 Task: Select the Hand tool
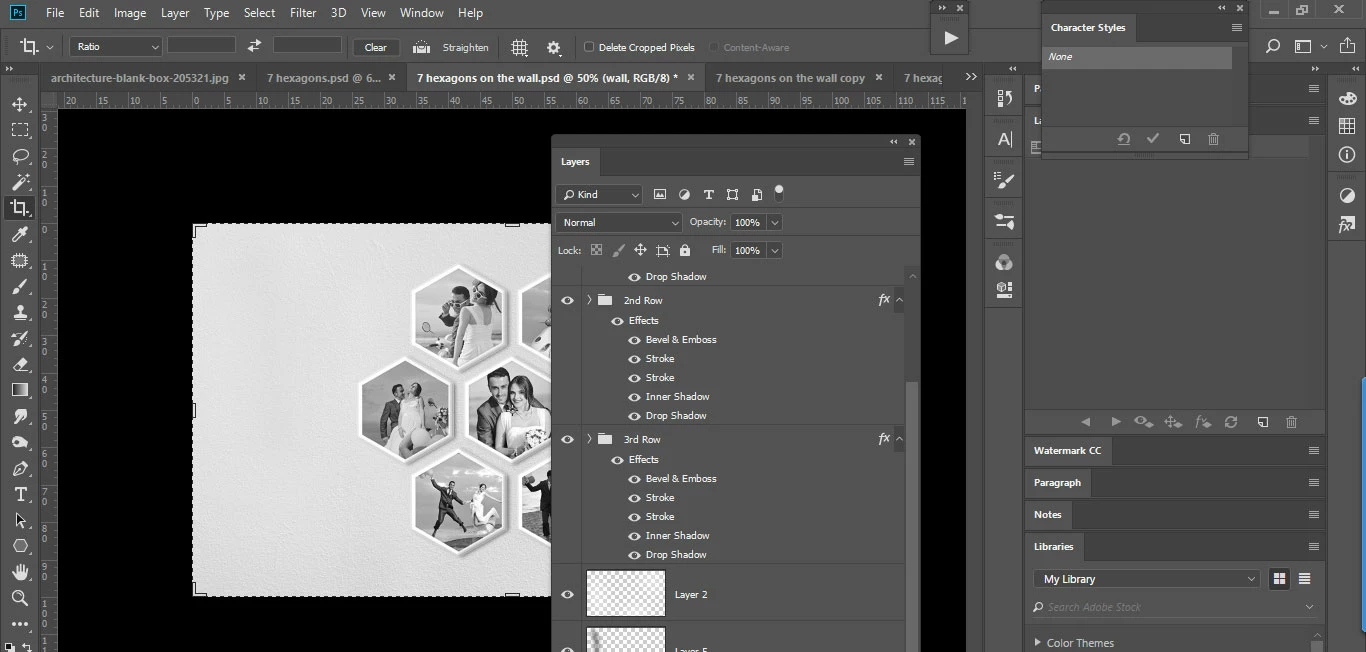point(20,572)
